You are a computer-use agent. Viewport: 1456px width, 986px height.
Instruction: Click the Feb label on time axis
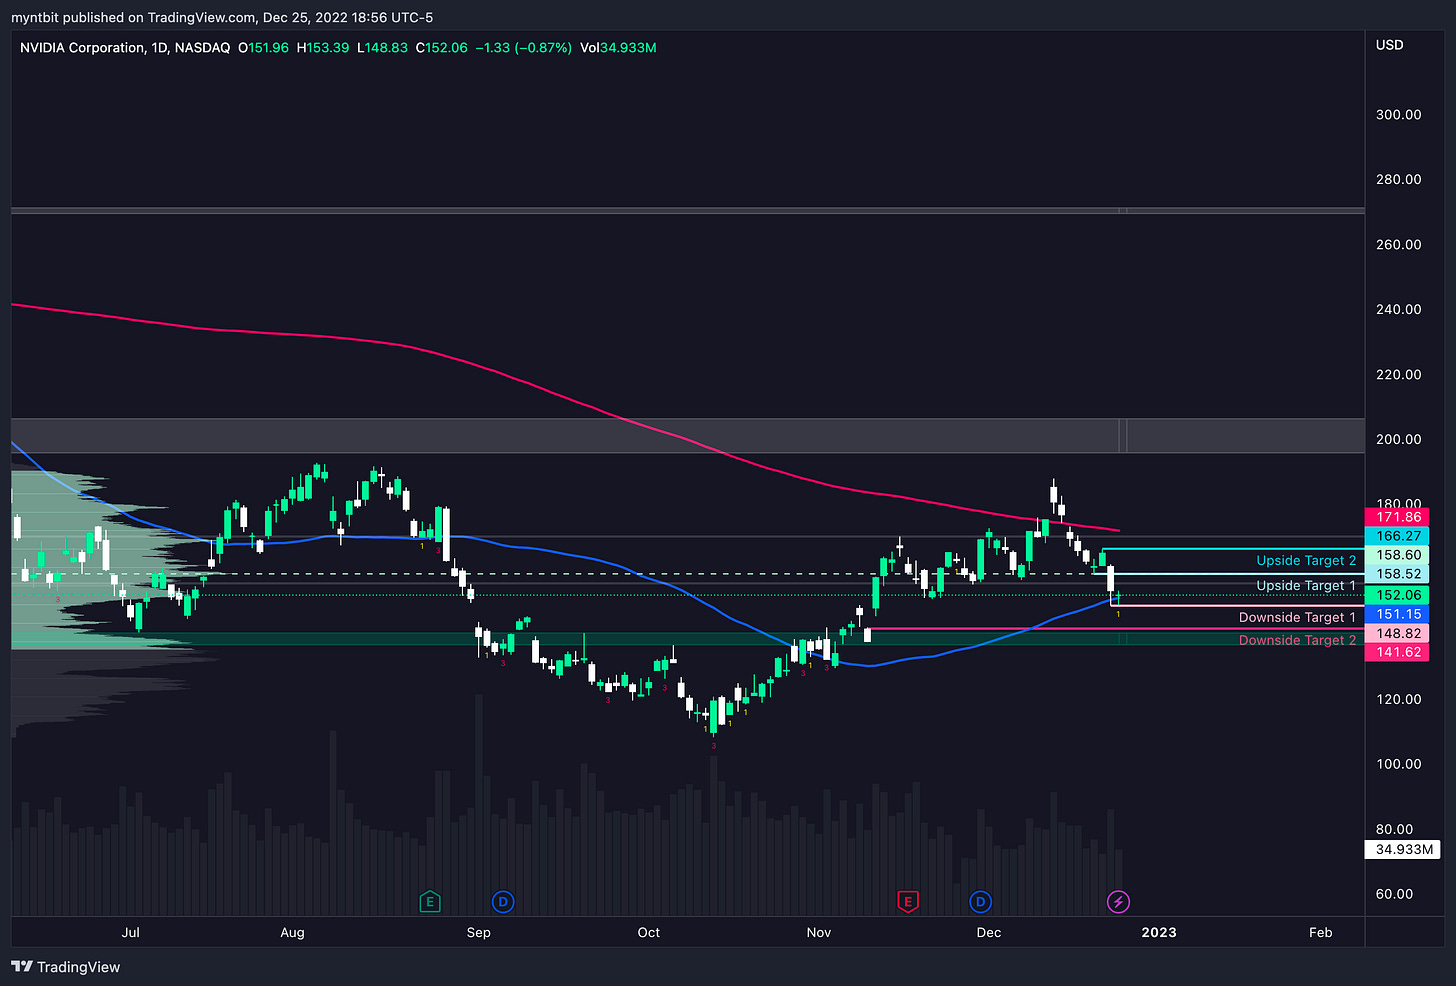point(1321,932)
